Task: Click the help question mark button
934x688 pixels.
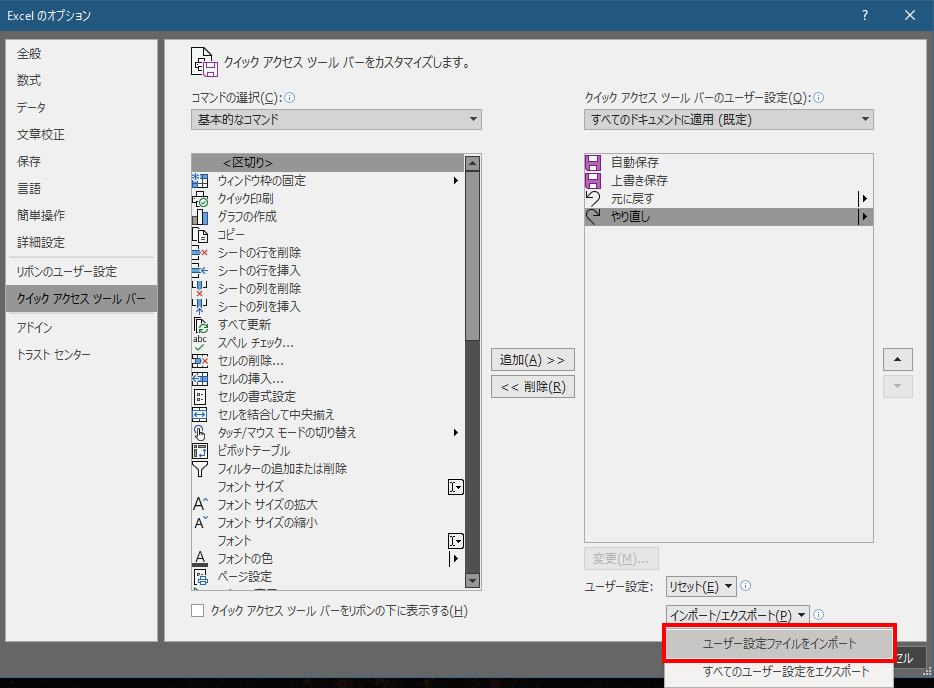Action: click(x=865, y=15)
